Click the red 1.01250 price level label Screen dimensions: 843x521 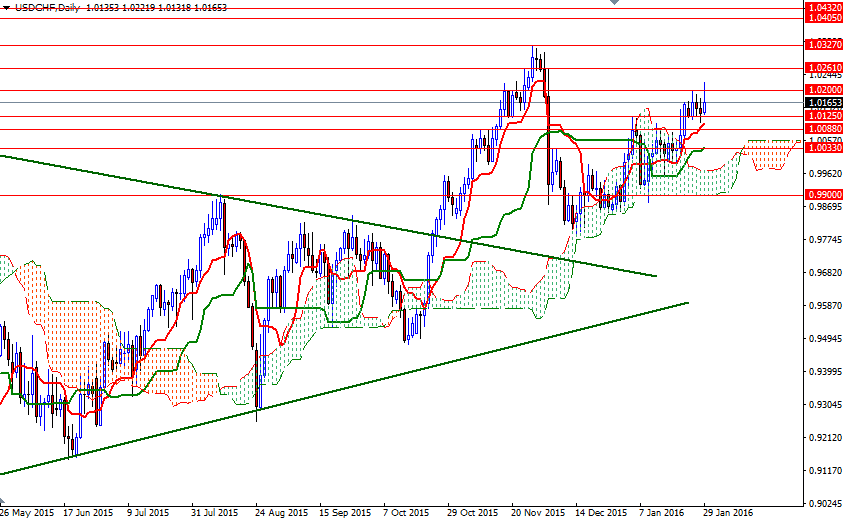point(824,116)
